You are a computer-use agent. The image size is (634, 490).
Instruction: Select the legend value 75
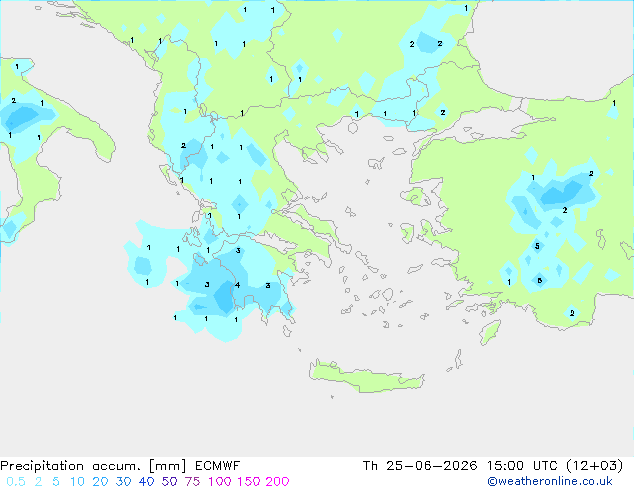(x=192, y=482)
